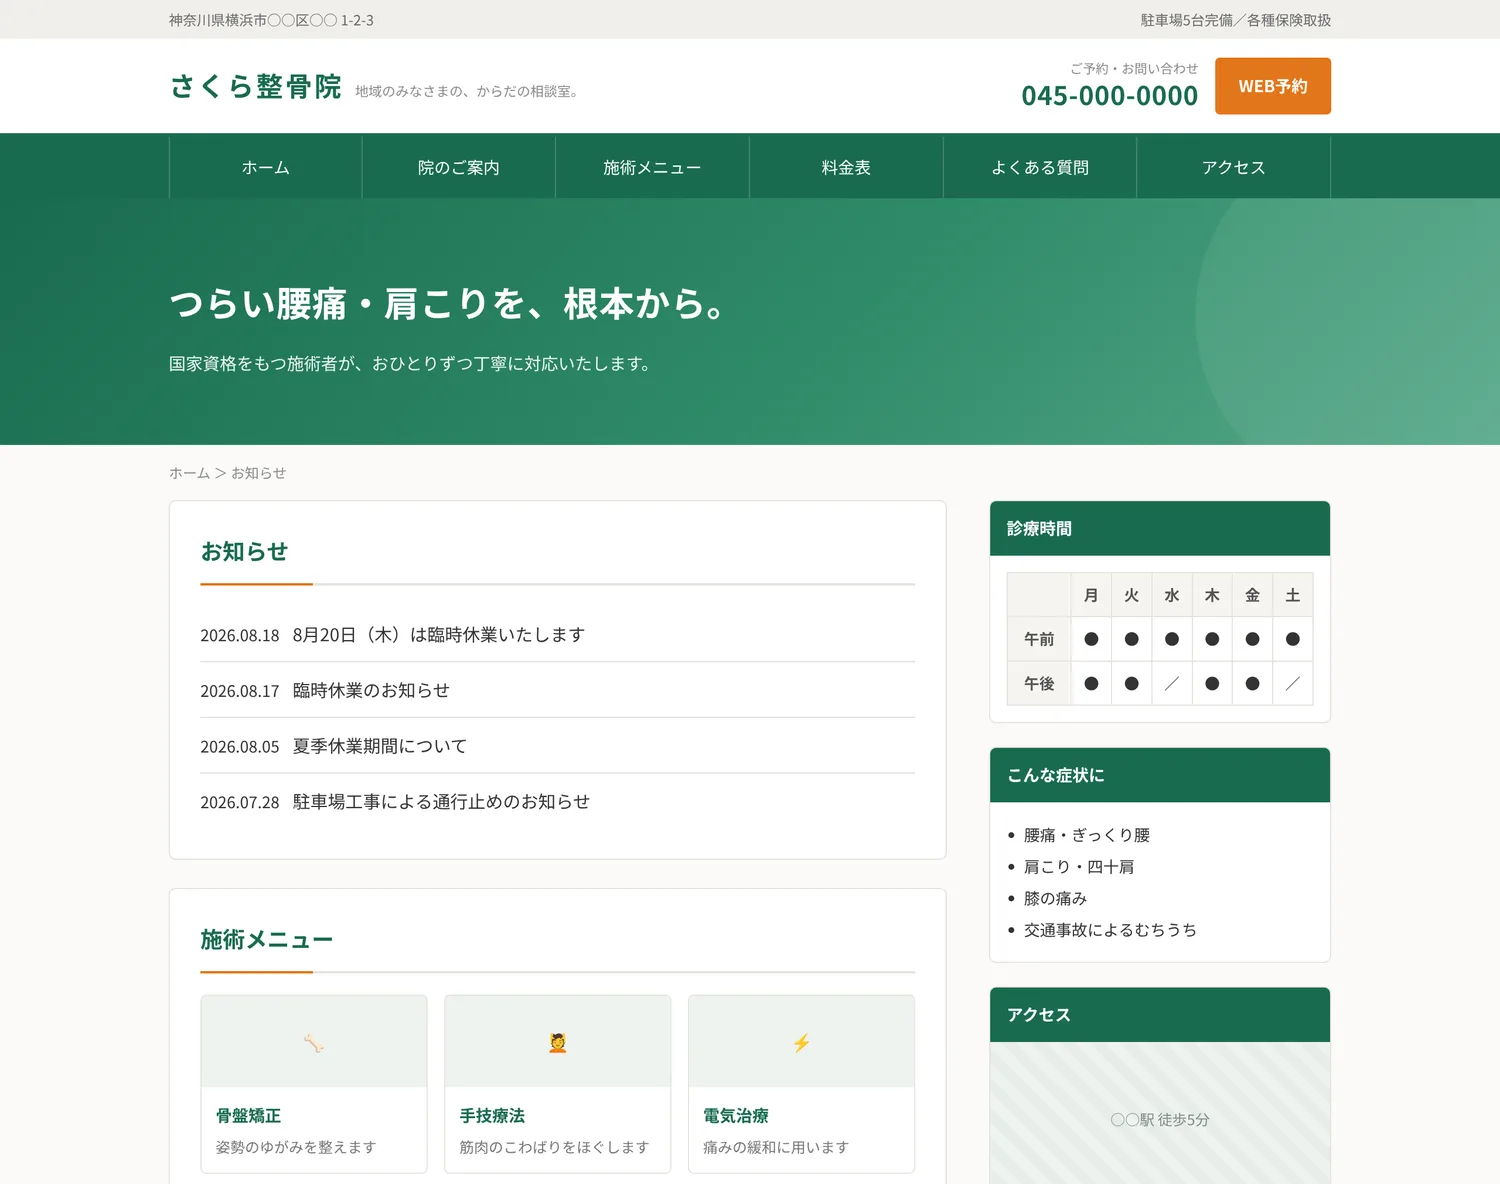Click 肩こり・四十肩 in symptom list
1500x1184 pixels.
click(x=1079, y=867)
